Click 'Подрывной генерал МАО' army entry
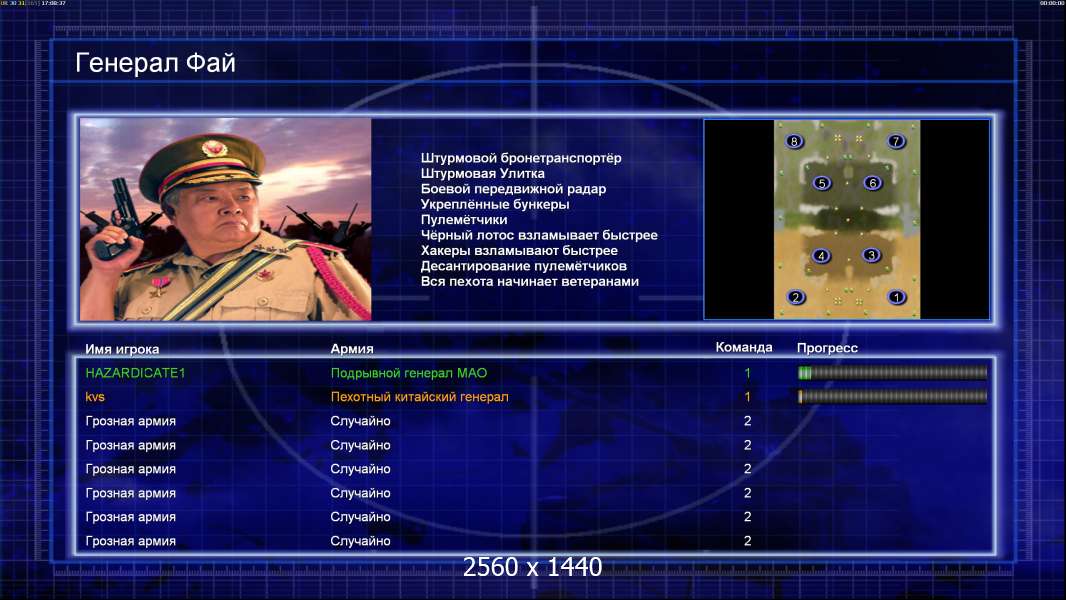Viewport: 1066px width, 600px height. click(x=409, y=372)
